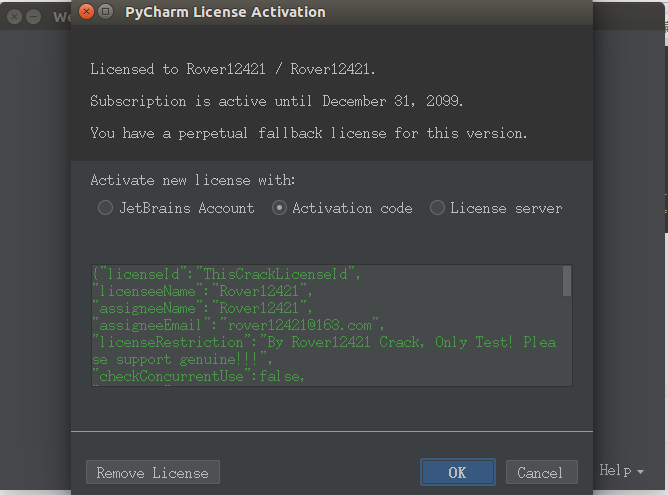The image size is (668, 495).
Task: Click the activation code vertical scrollbar thumb
Action: (567, 281)
